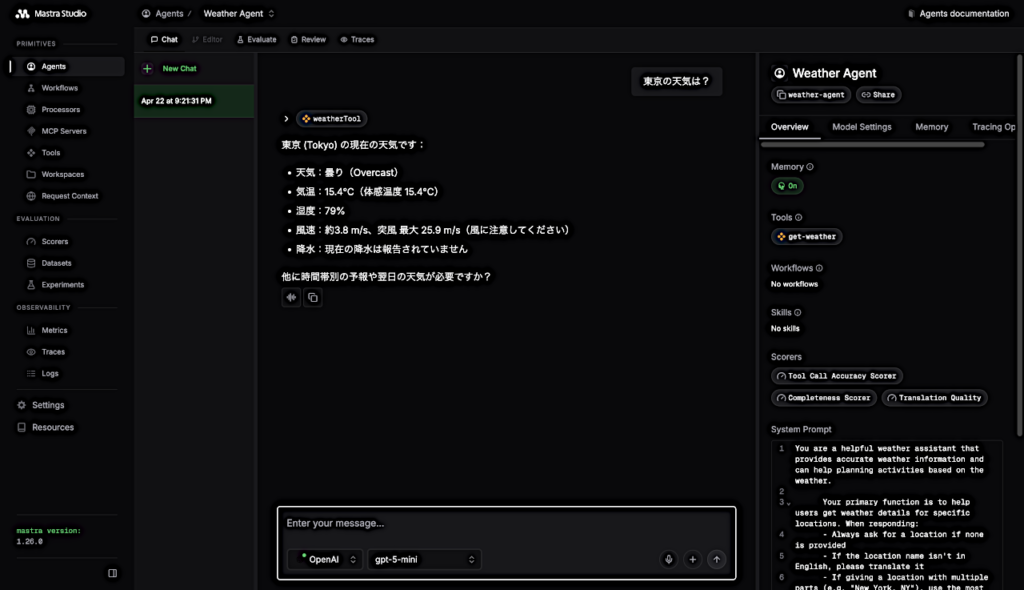Click the microphone icon in message box

668,560
